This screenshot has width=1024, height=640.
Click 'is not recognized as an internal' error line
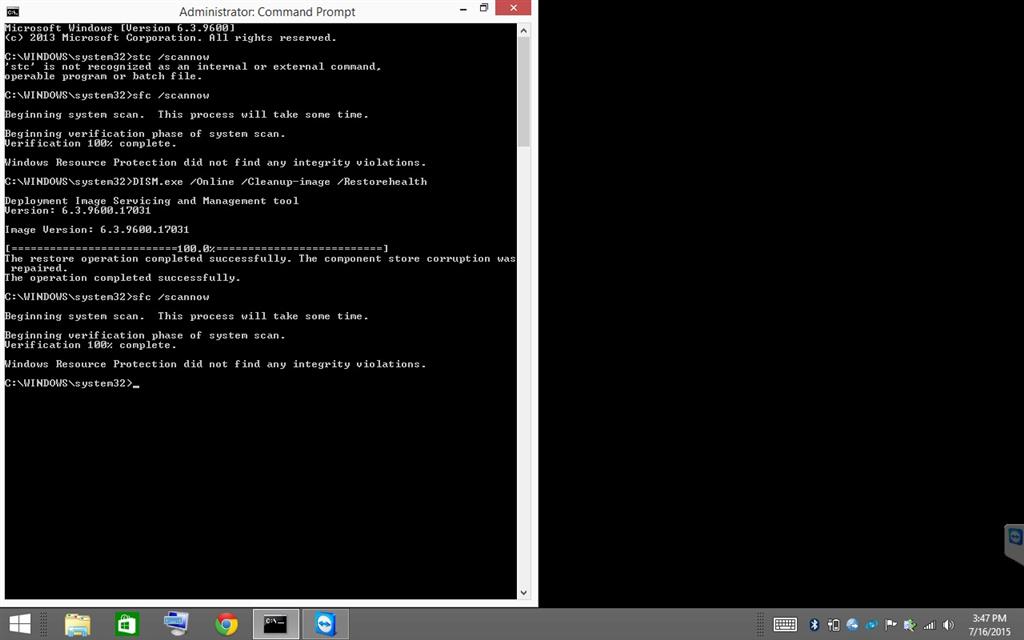(x=193, y=67)
